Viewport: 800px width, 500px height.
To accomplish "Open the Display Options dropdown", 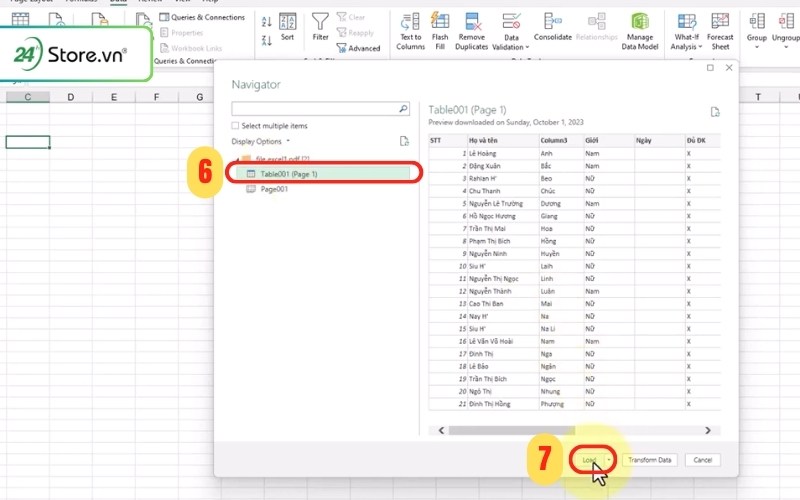I will (261, 141).
